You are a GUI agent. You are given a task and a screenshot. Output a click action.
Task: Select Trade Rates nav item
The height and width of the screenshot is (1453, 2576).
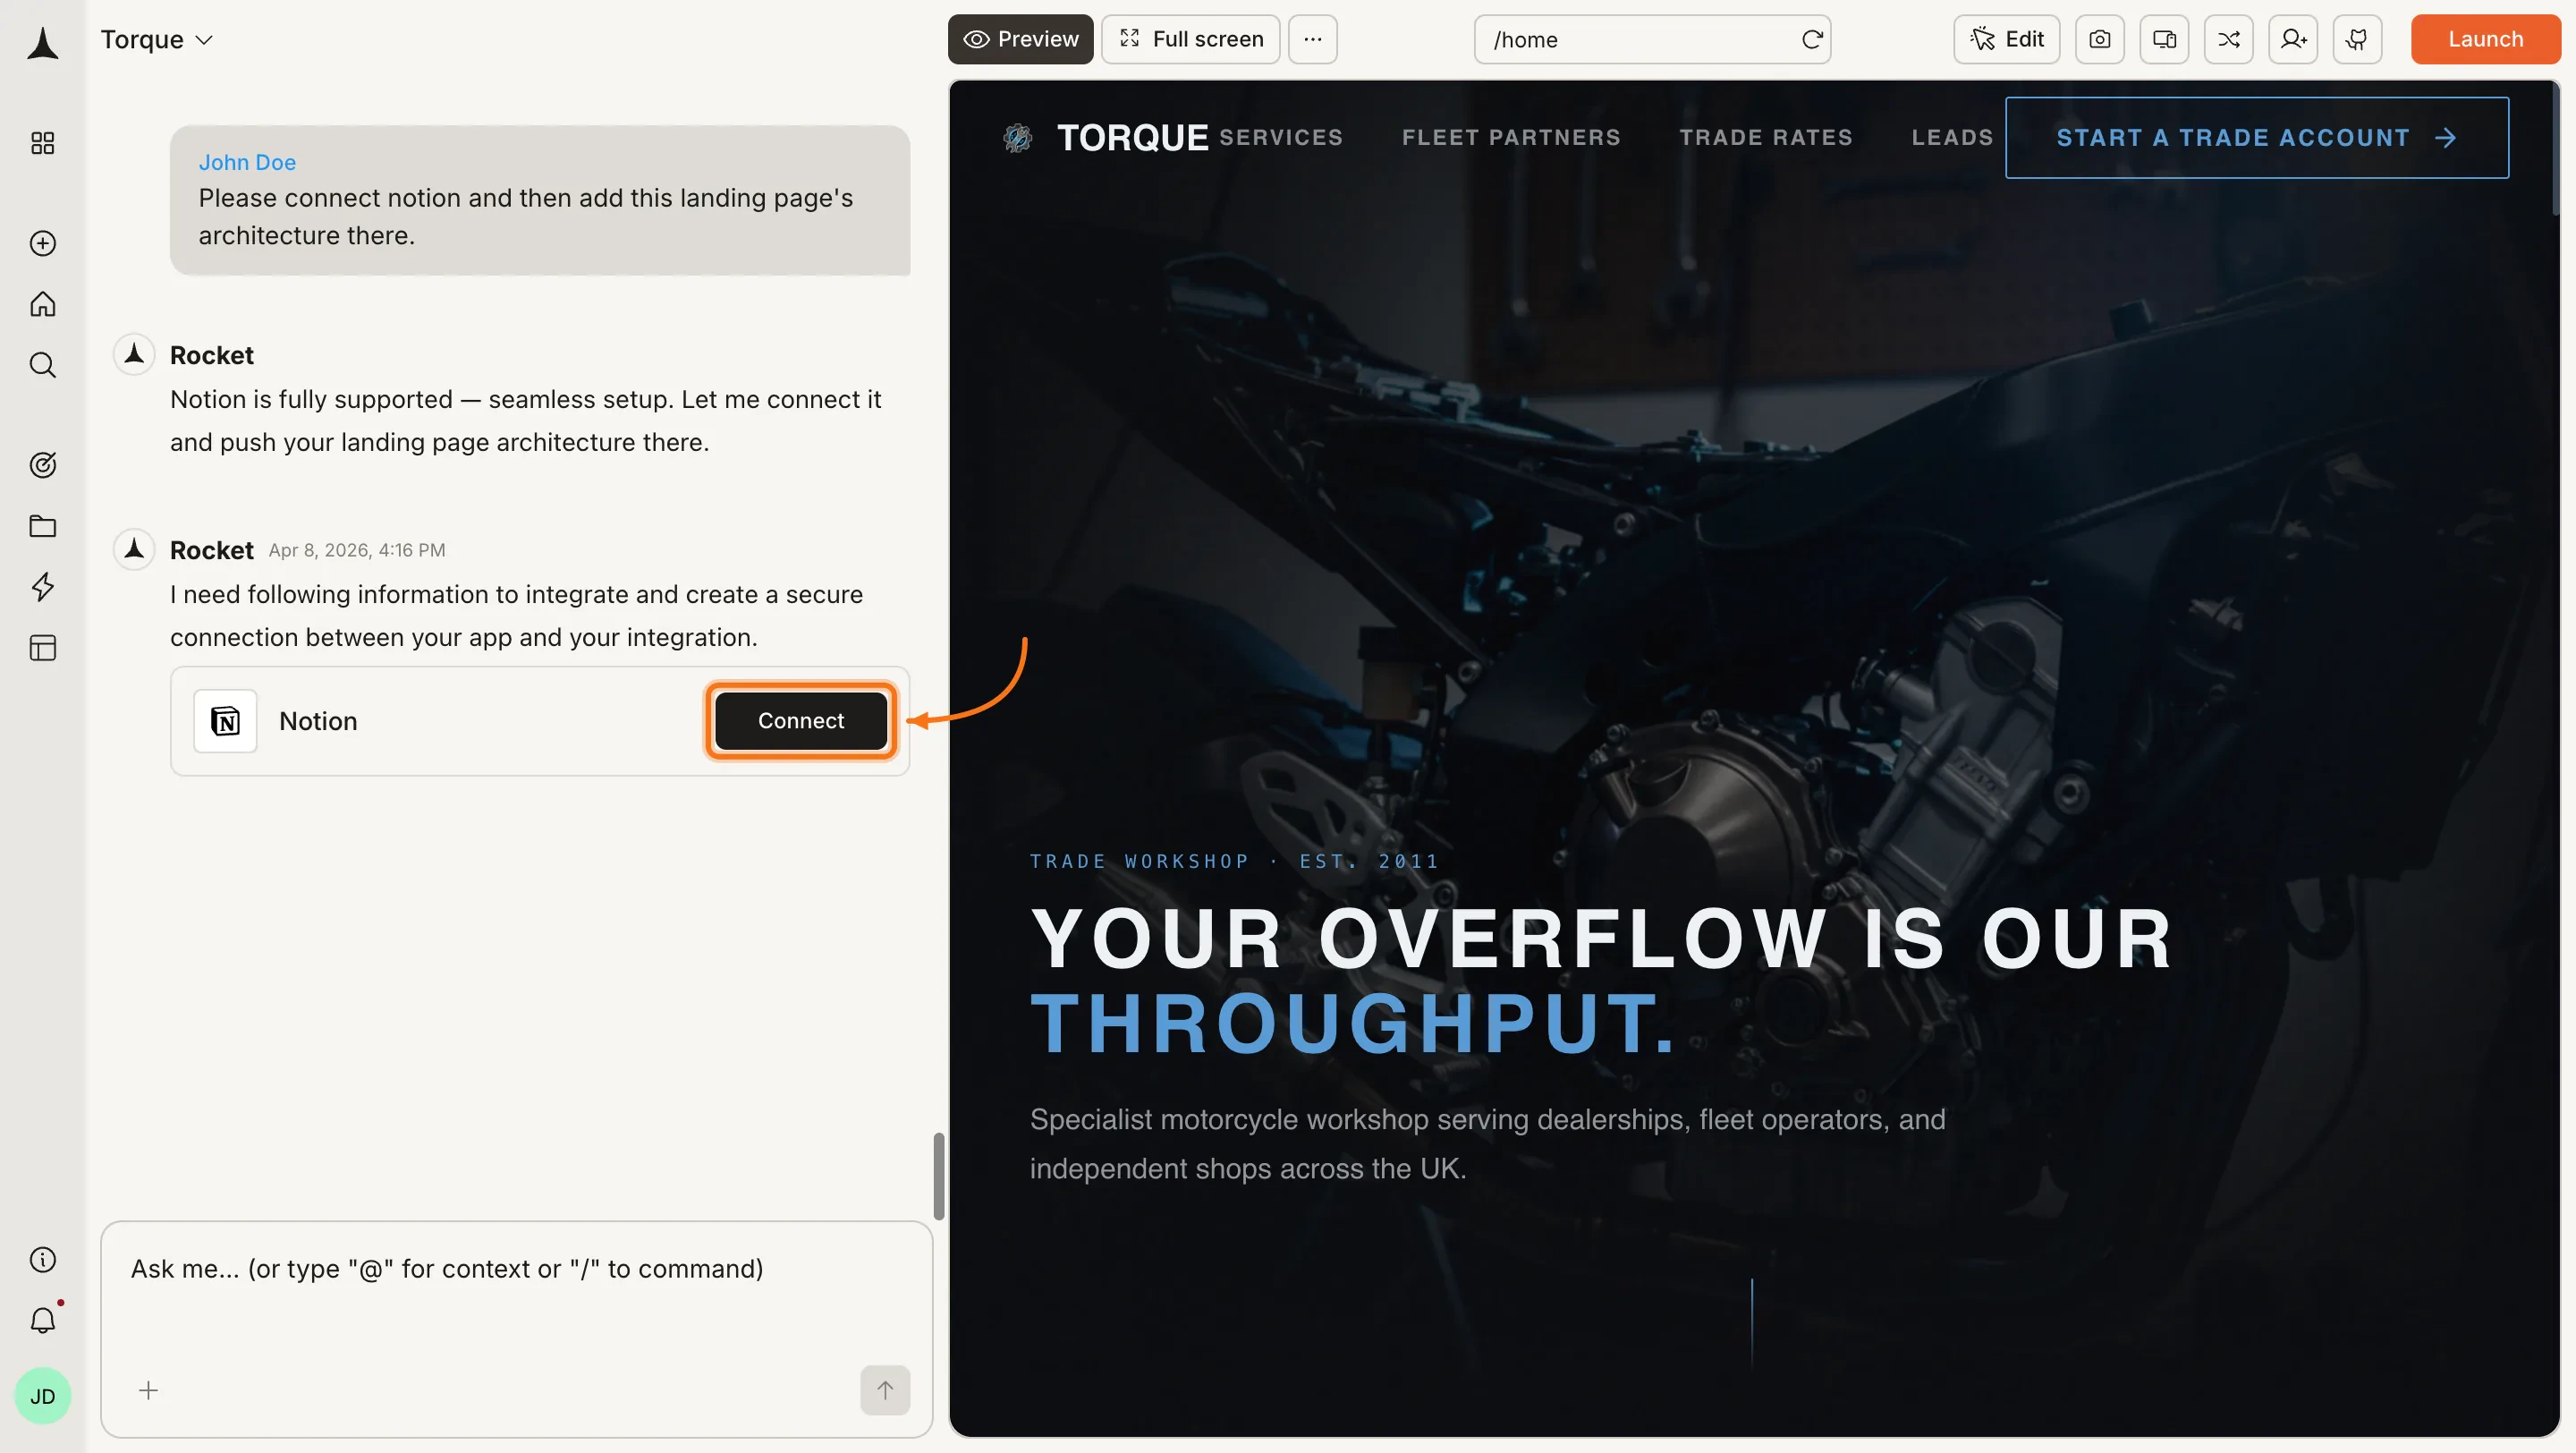(x=1765, y=137)
